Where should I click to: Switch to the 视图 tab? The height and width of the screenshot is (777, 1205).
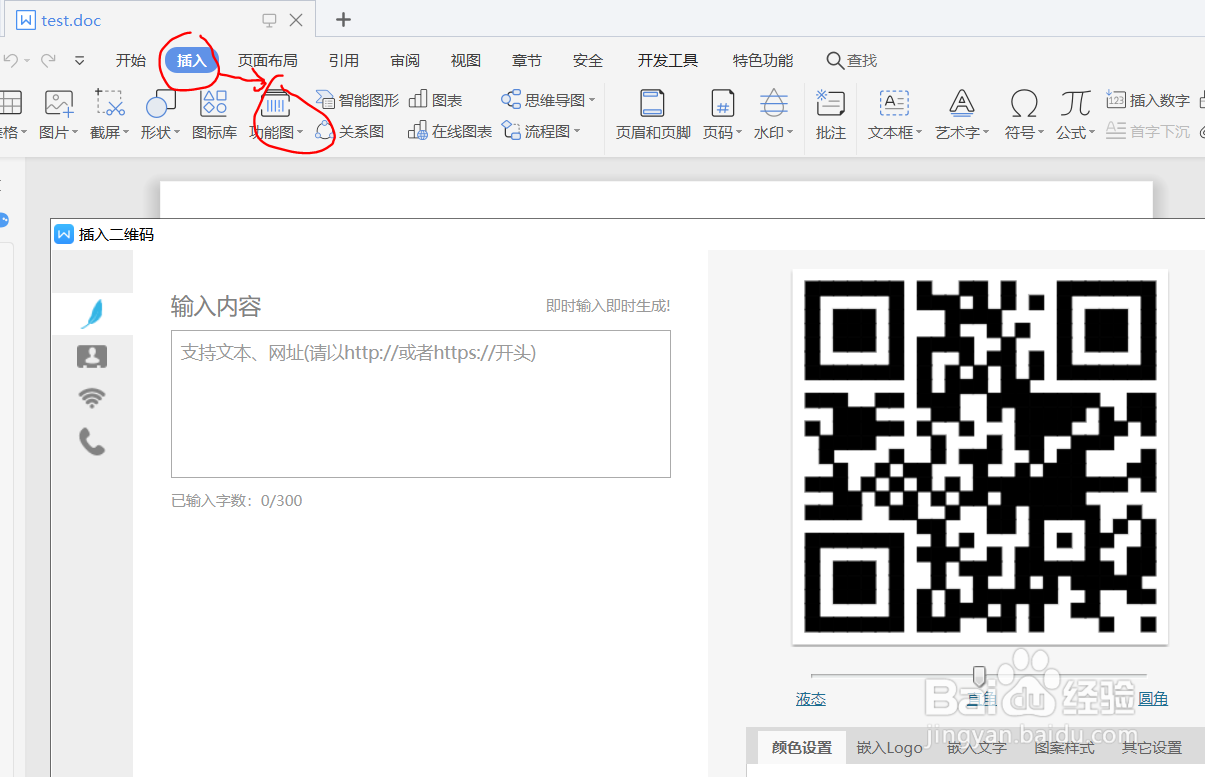coord(465,61)
